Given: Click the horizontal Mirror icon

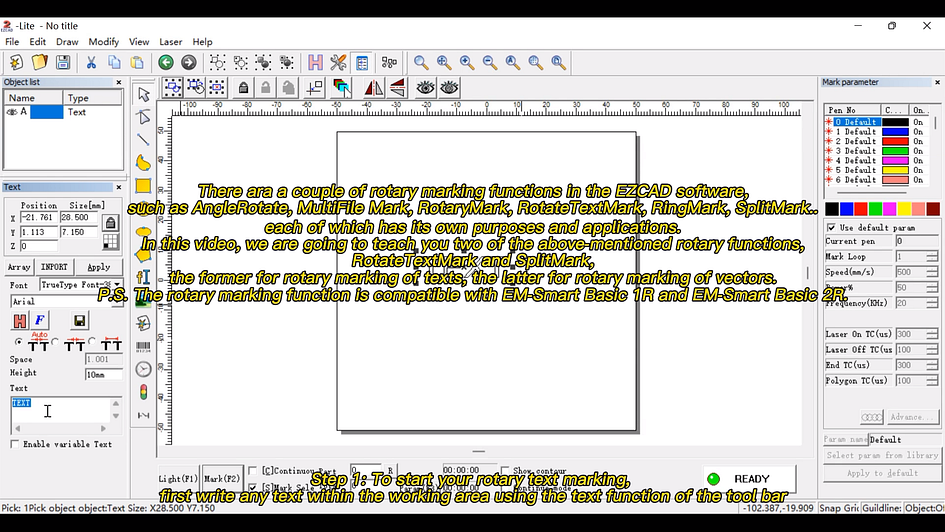Looking at the screenshot, I should (x=373, y=88).
